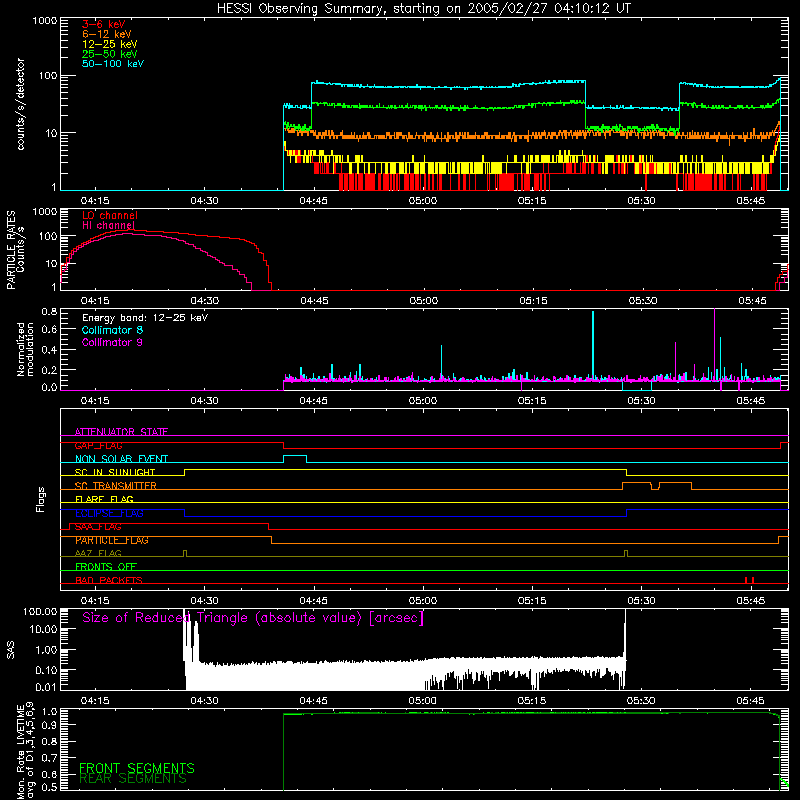800x800 pixels.
Task: Click the 0.0 tick on the modulation axis
Action: [x=49, y=387]
